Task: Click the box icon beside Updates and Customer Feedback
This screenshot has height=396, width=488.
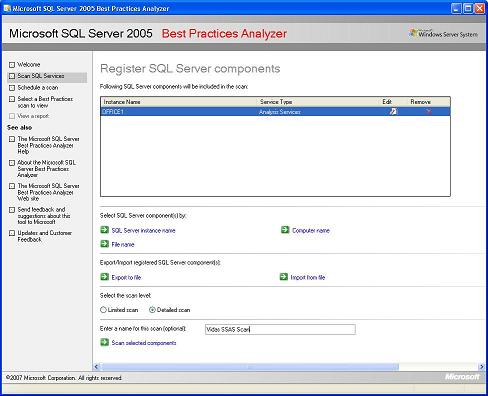Action: (12, 233)
